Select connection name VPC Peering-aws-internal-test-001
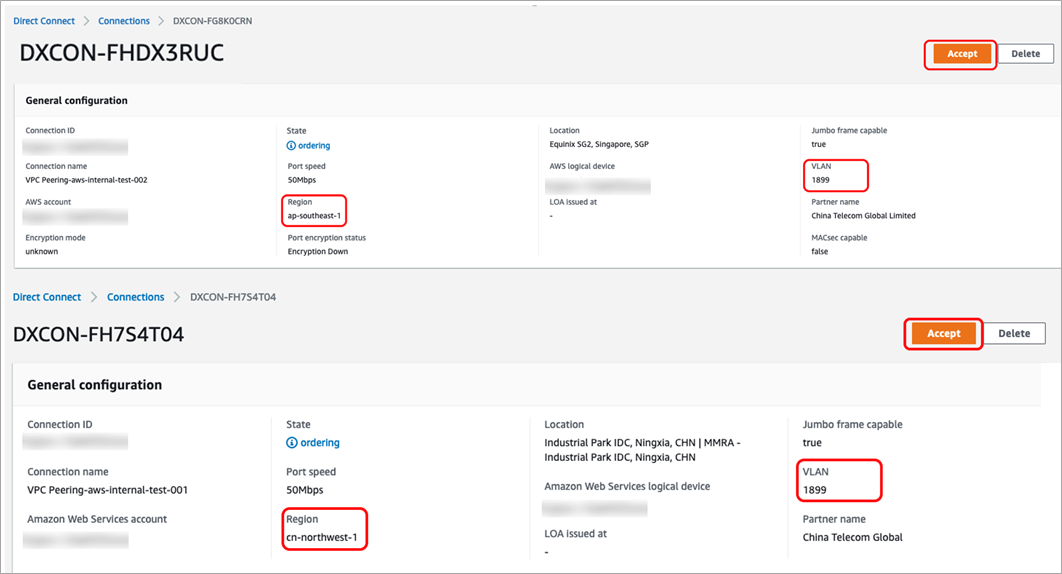Image resolution: width=1062 pixels, height=574 pixels. tap(108, 490)
